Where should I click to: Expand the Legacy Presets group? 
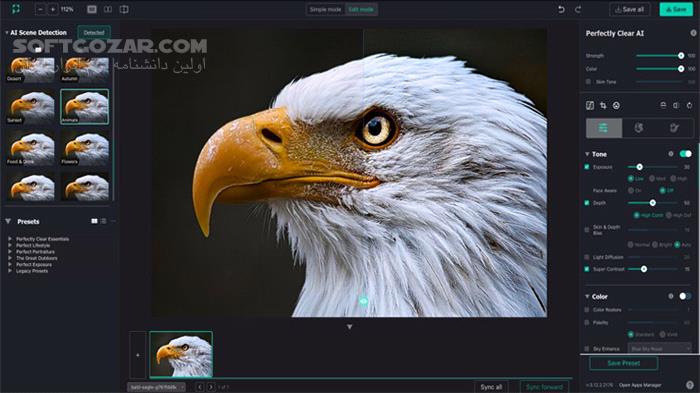click(10, 271)
